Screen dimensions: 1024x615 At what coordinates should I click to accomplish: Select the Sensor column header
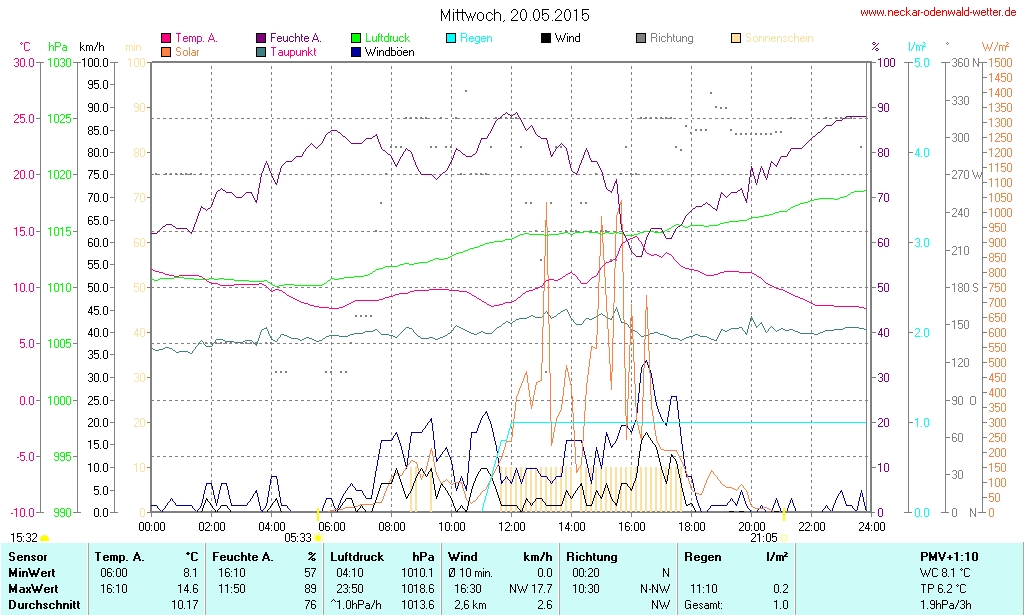tap(27, 556)
